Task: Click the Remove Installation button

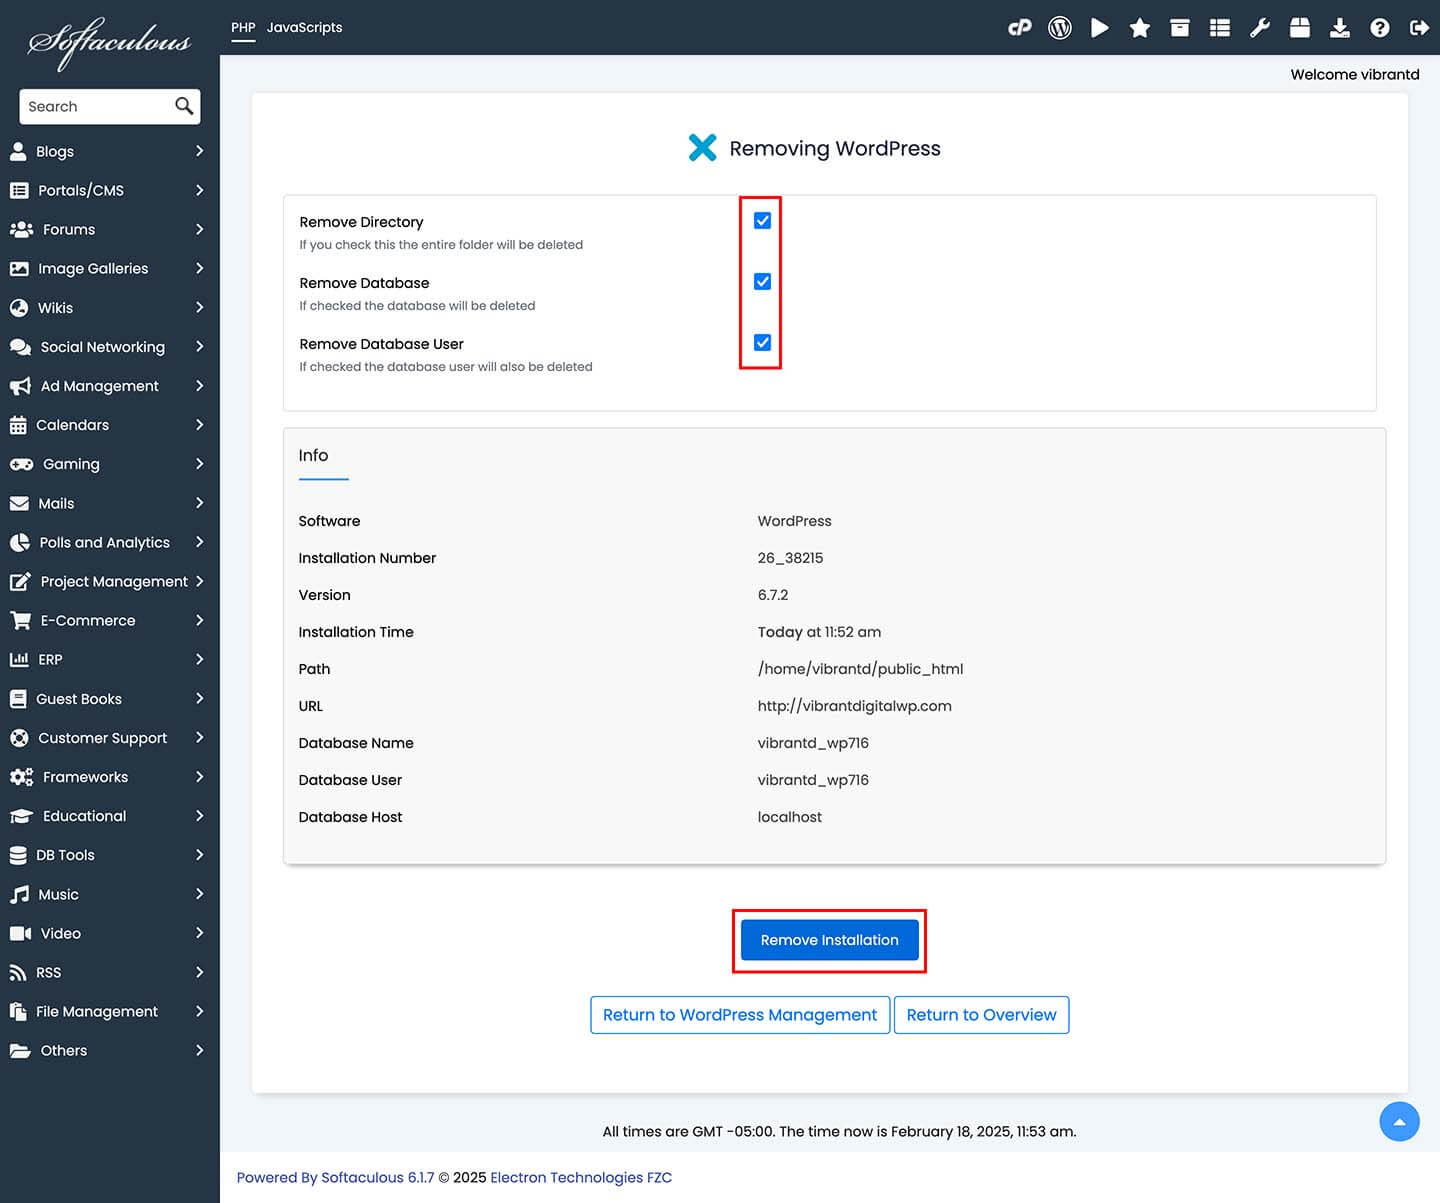Action: 829,940
